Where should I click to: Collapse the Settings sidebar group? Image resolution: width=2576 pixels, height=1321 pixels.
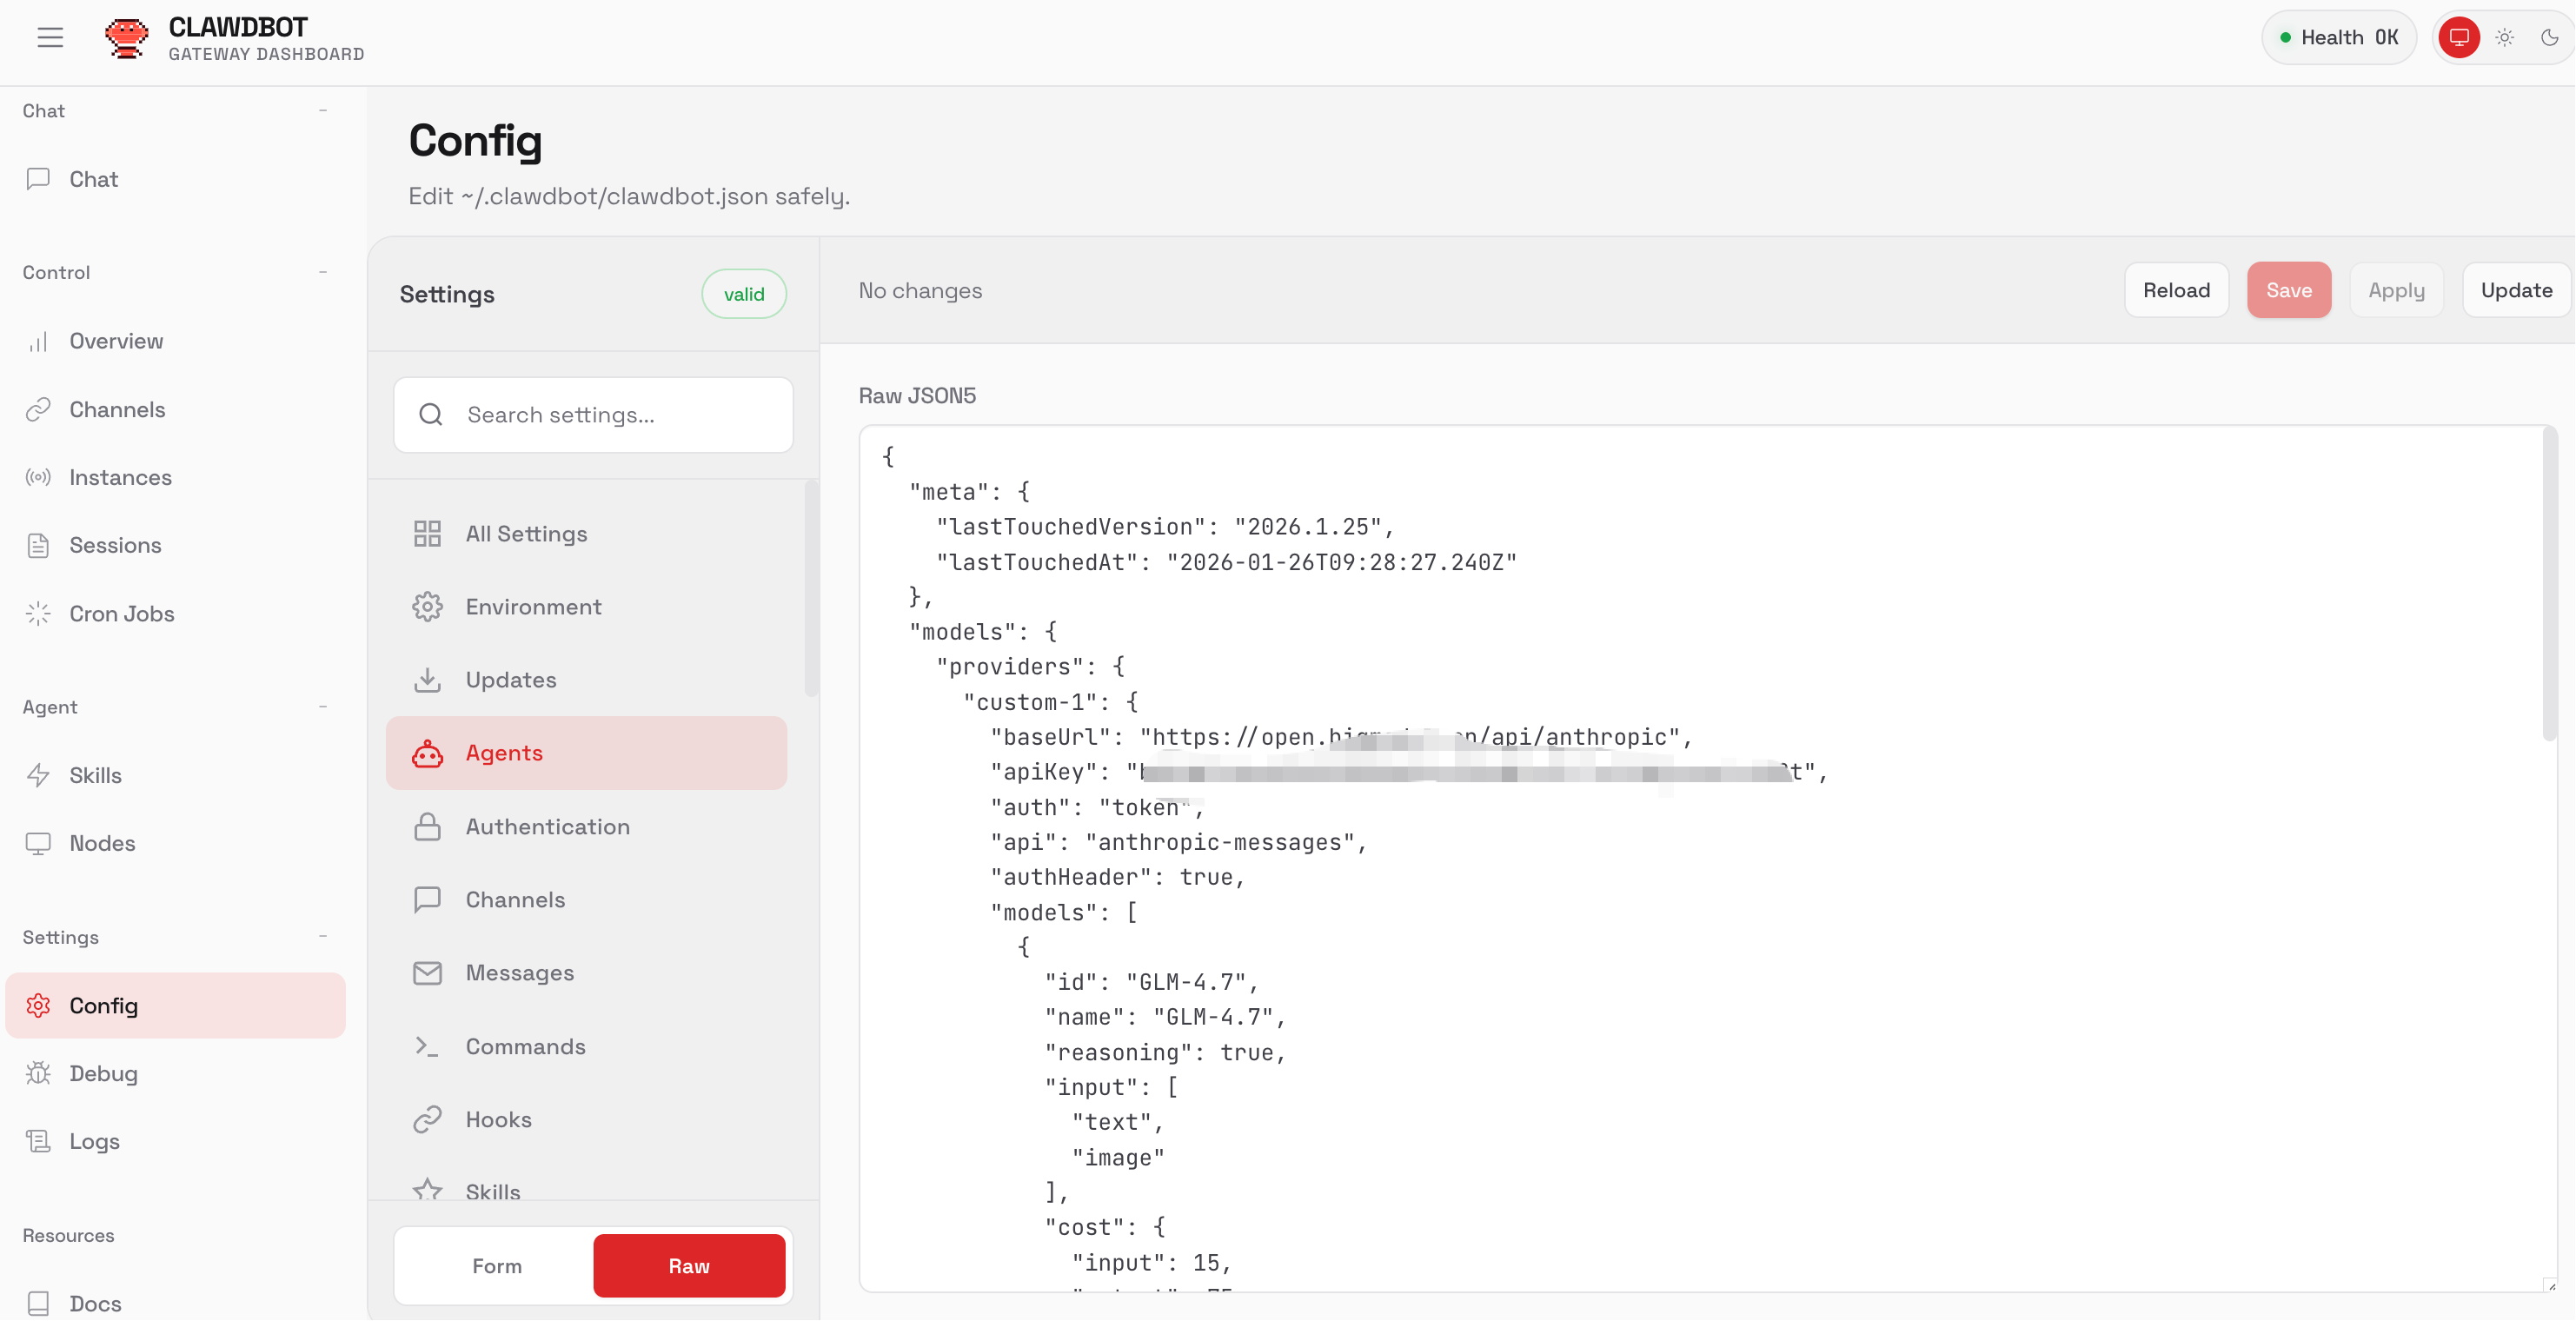pyautogui.click(x=323, y=938)
